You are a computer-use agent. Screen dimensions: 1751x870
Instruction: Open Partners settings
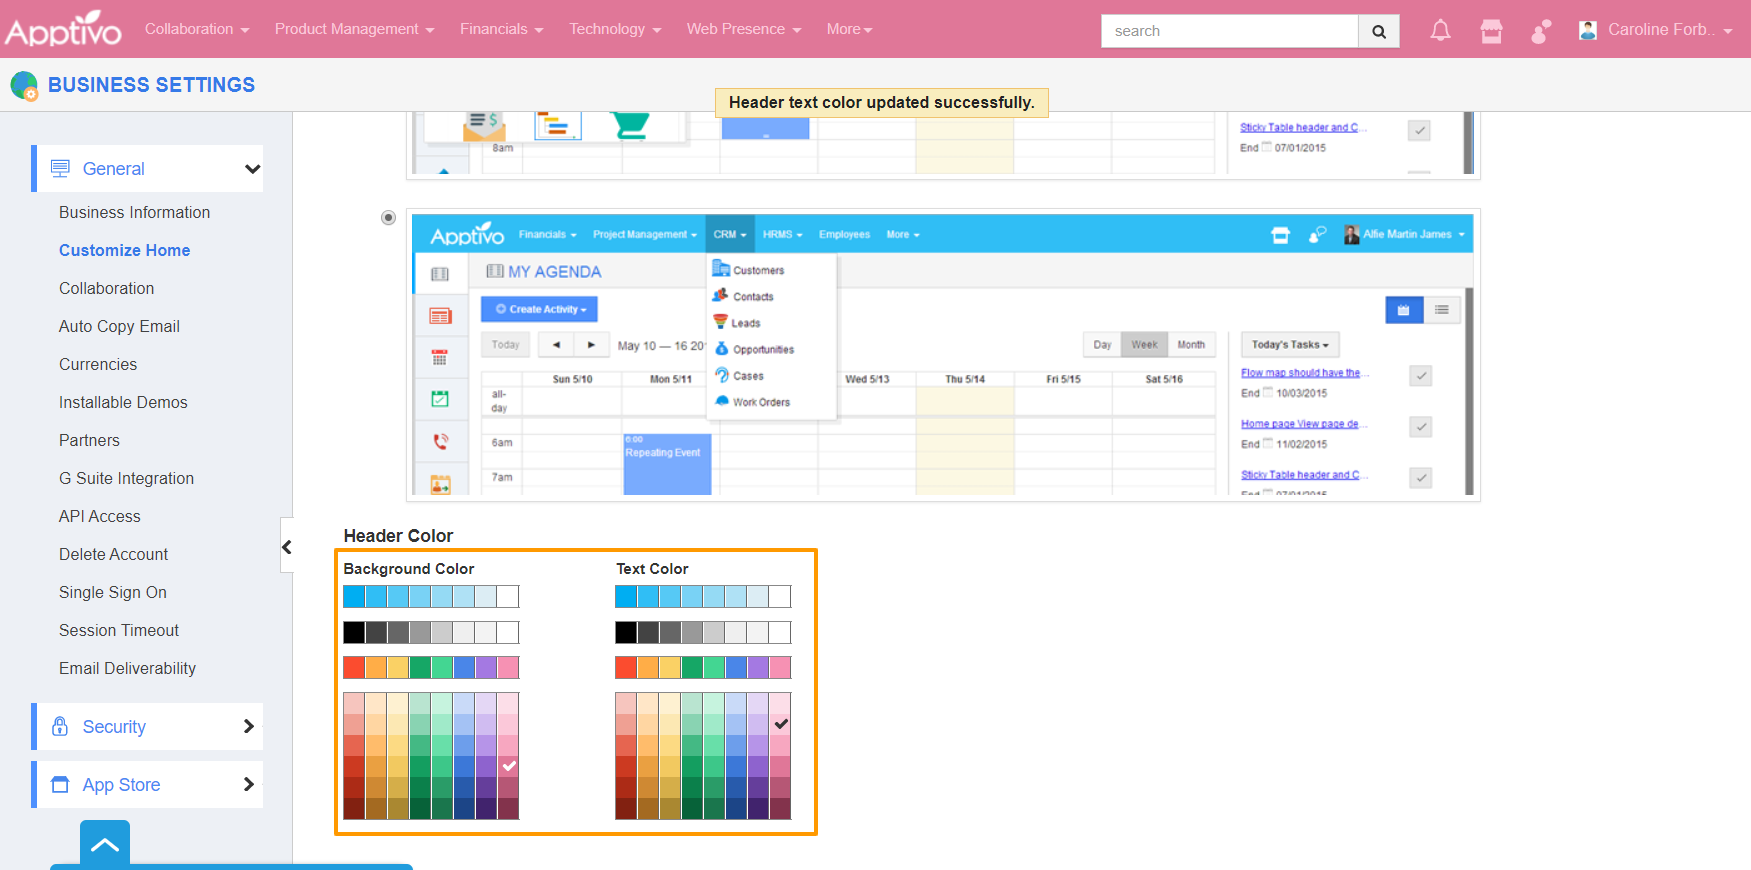89,440
